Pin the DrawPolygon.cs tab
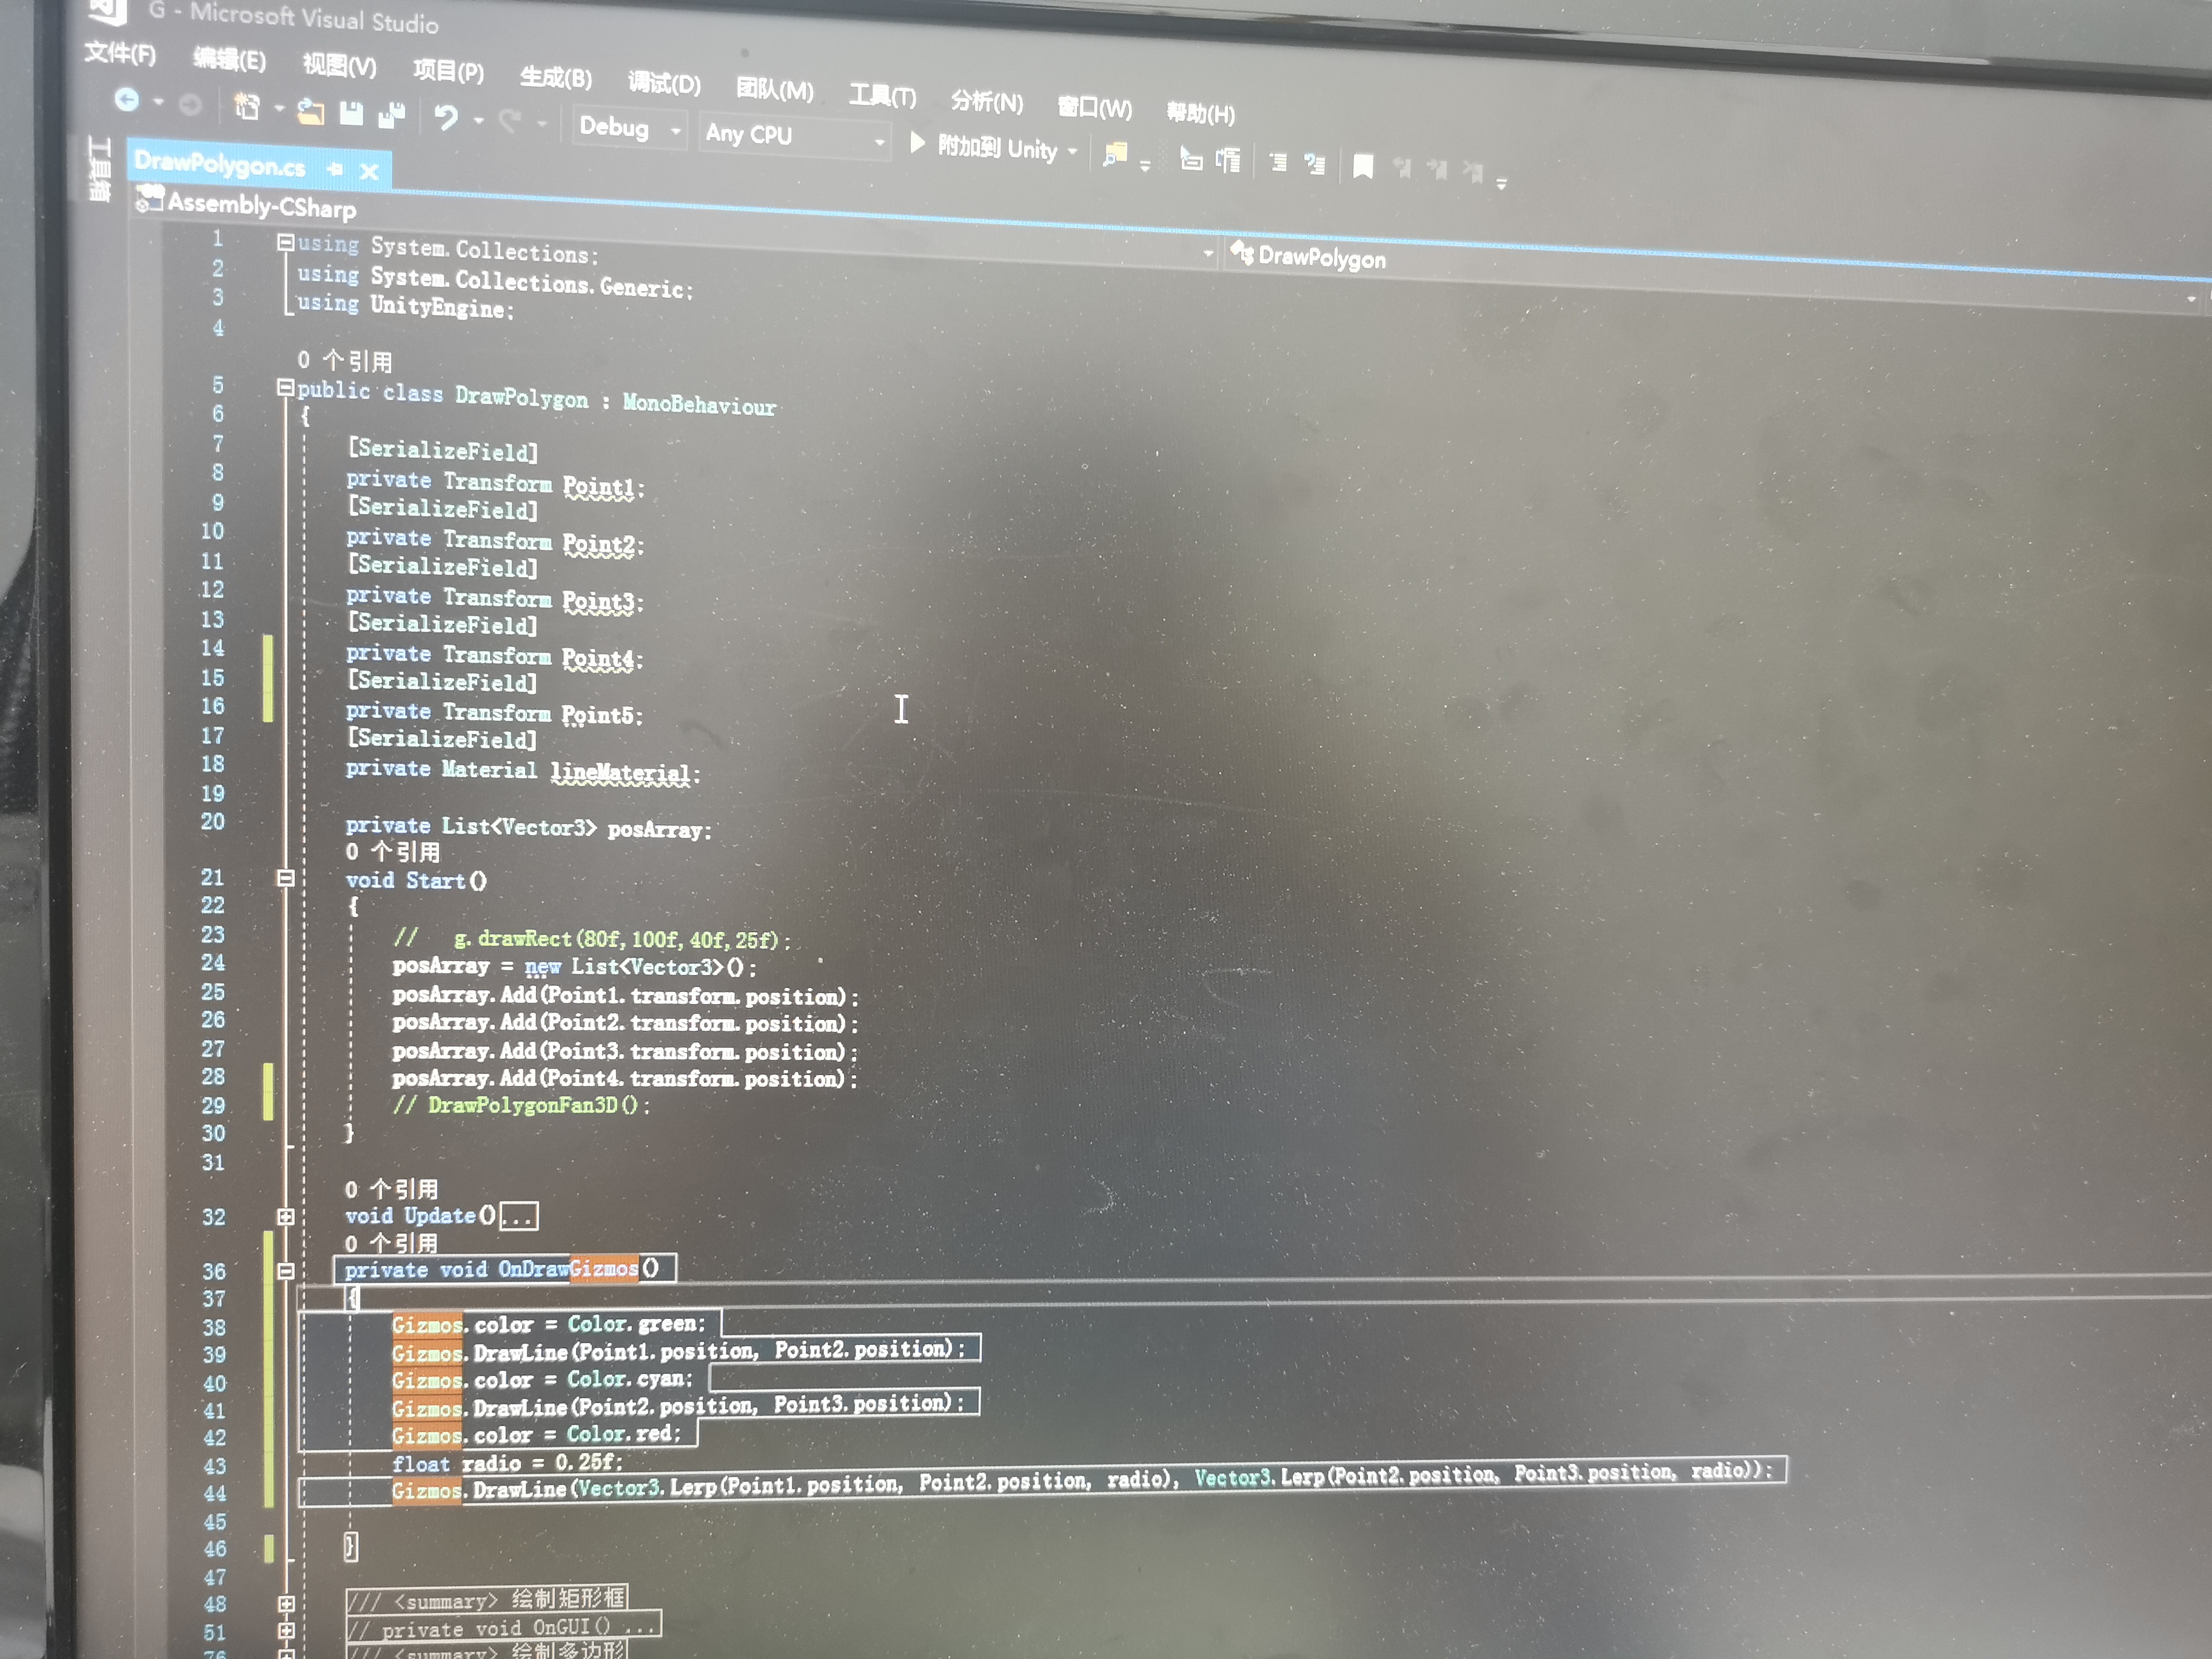2212x1659 pixels. coord(335,169)
